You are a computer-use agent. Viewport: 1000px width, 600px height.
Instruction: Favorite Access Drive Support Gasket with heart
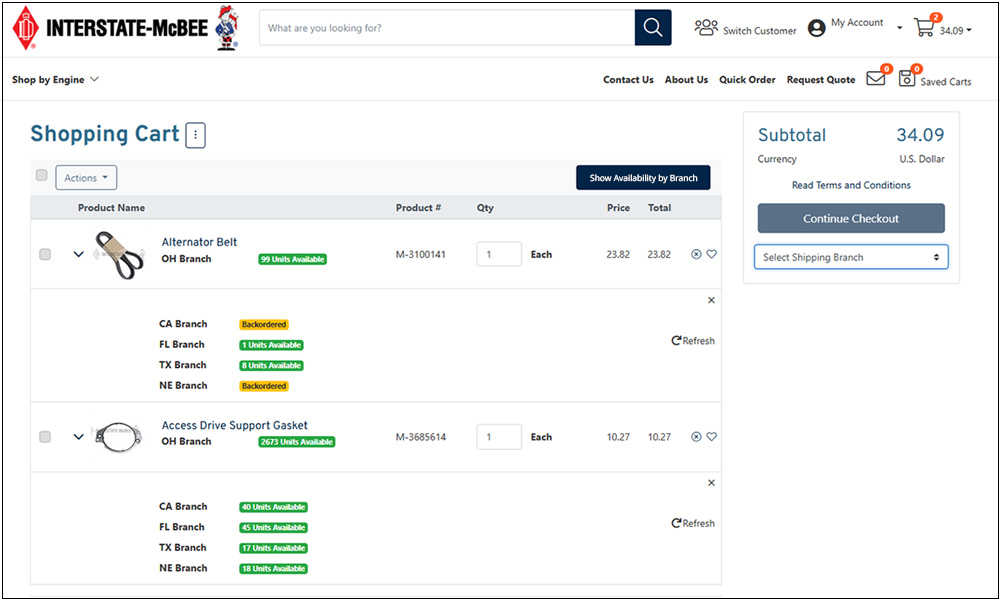tap(712, 437)
